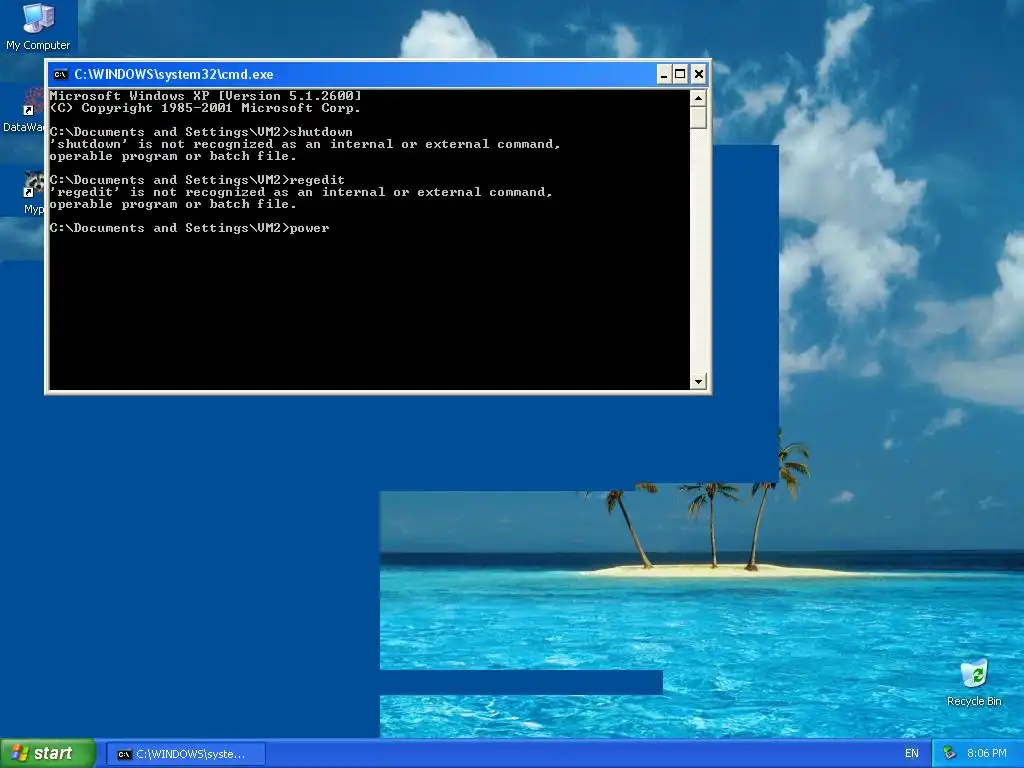
Task: Click the typed 'power' command text
Action: [x=309, y=228]
